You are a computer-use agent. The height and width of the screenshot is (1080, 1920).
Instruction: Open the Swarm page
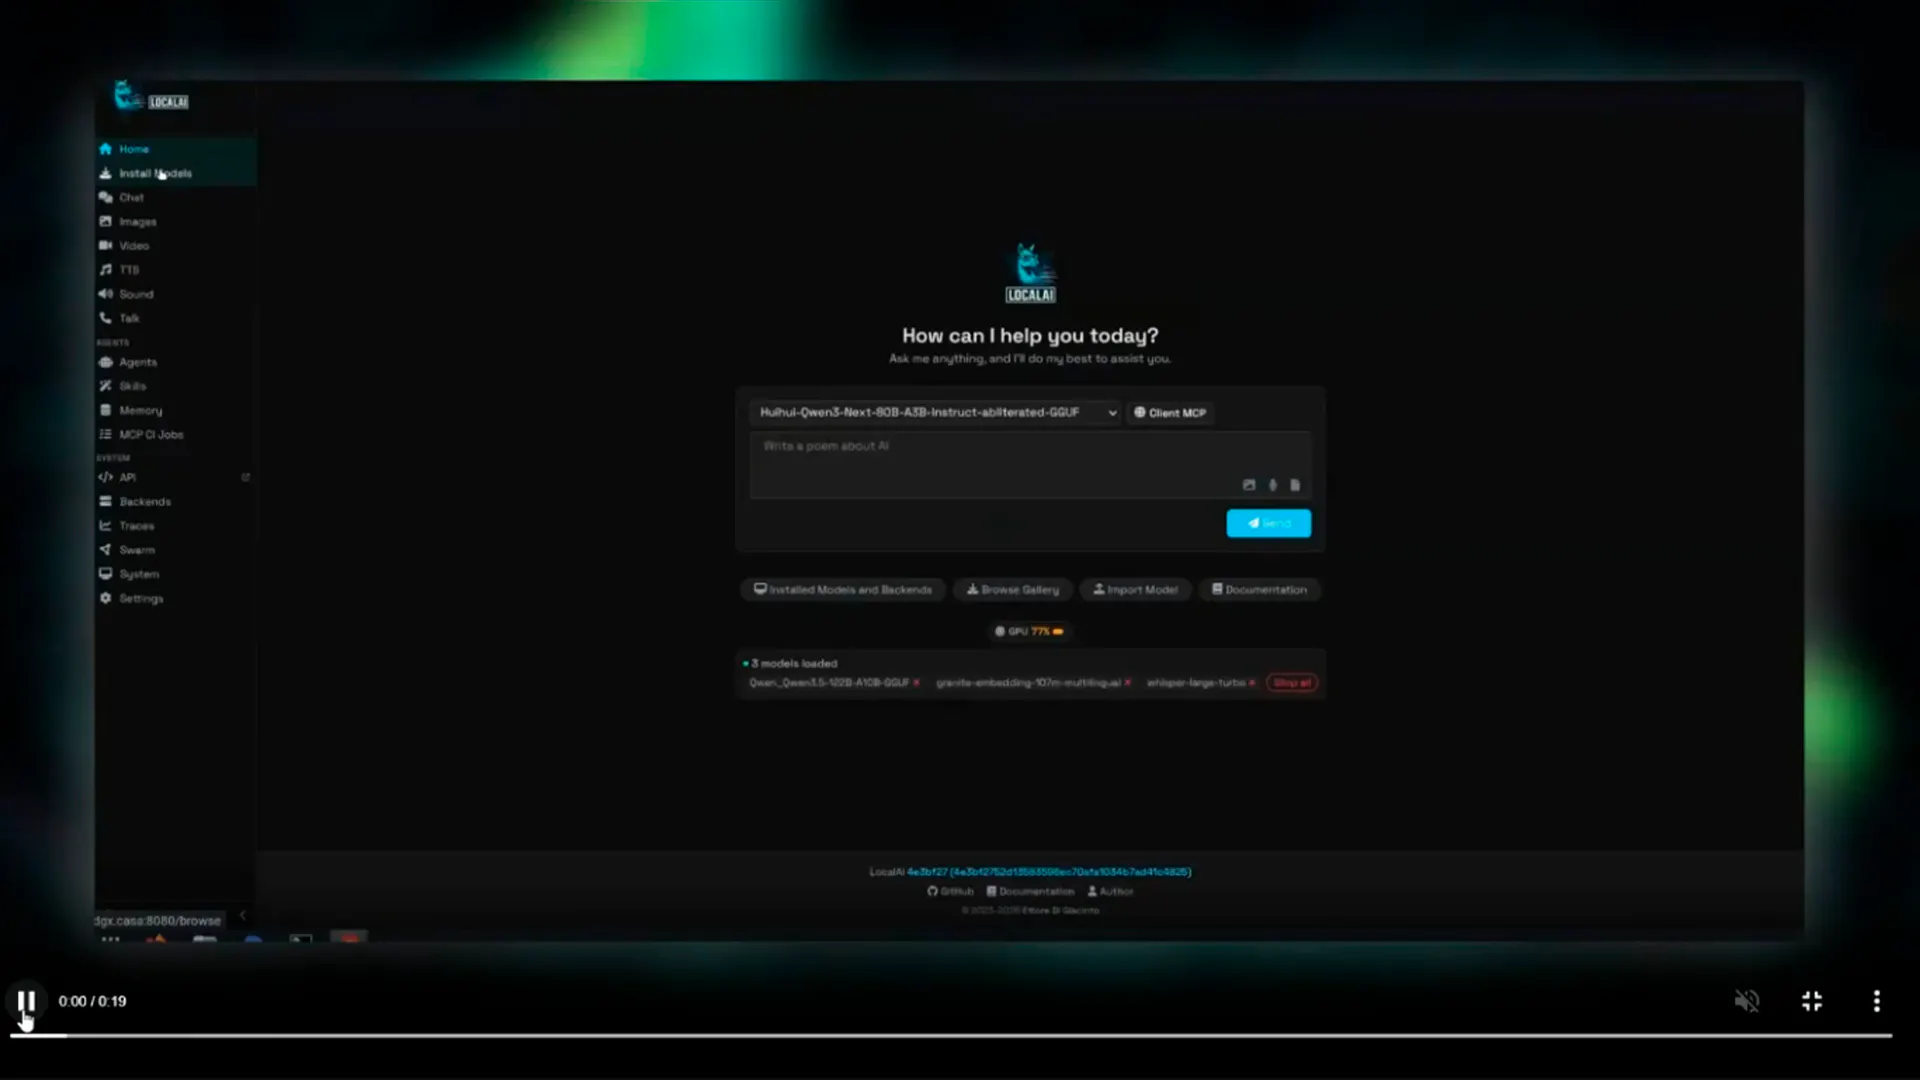175,550
